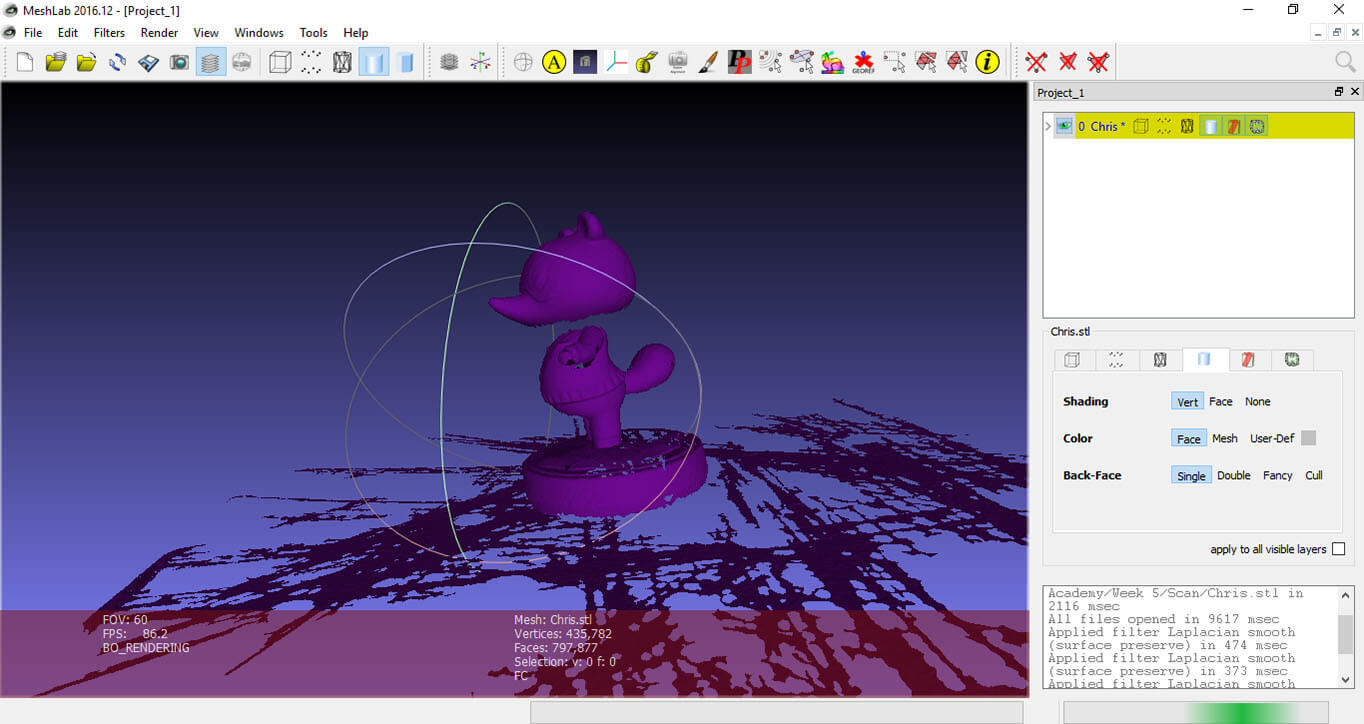The width and height of the screenshot is (1364, 724).
Task: Open the File menu
Action: (x=33, y=33)
